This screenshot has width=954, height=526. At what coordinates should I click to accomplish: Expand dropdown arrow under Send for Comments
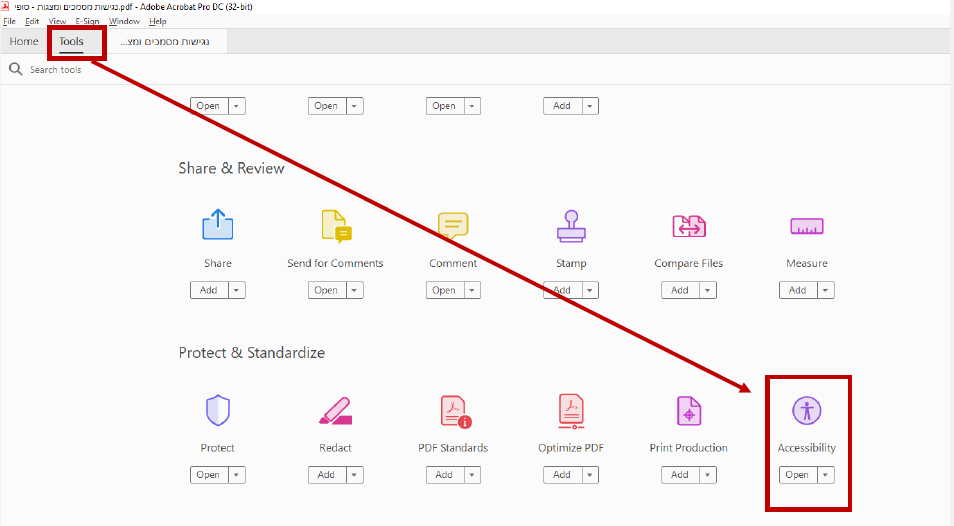pos(355,290)
